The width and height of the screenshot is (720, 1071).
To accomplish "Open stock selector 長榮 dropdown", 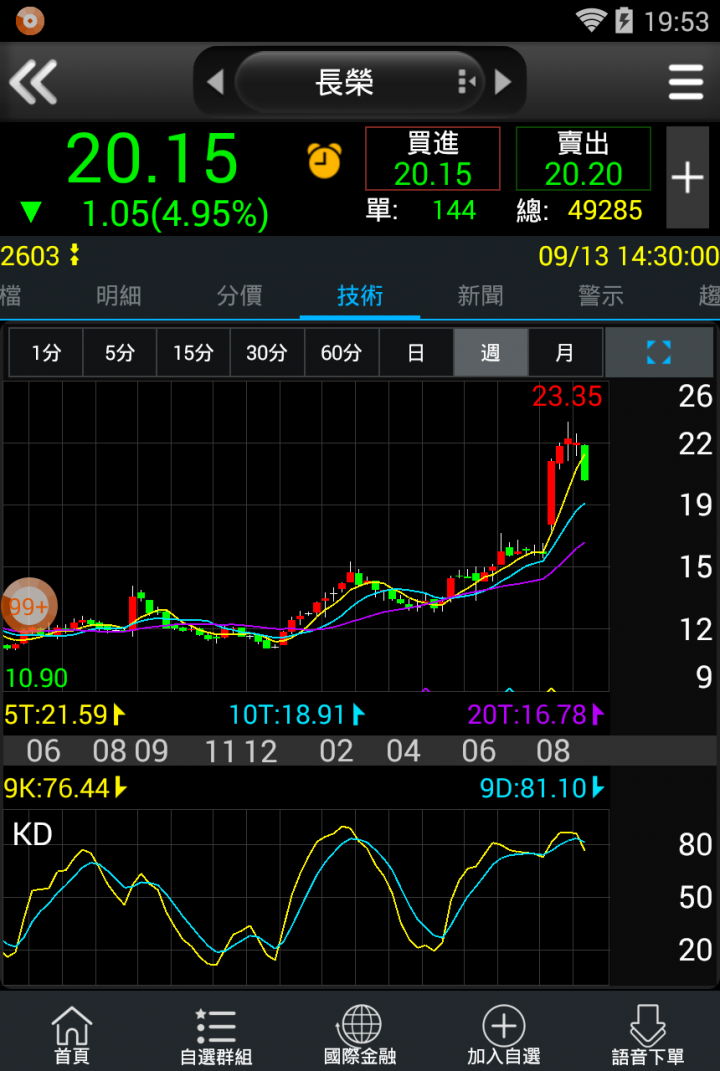I will click(x=360, y=82).
